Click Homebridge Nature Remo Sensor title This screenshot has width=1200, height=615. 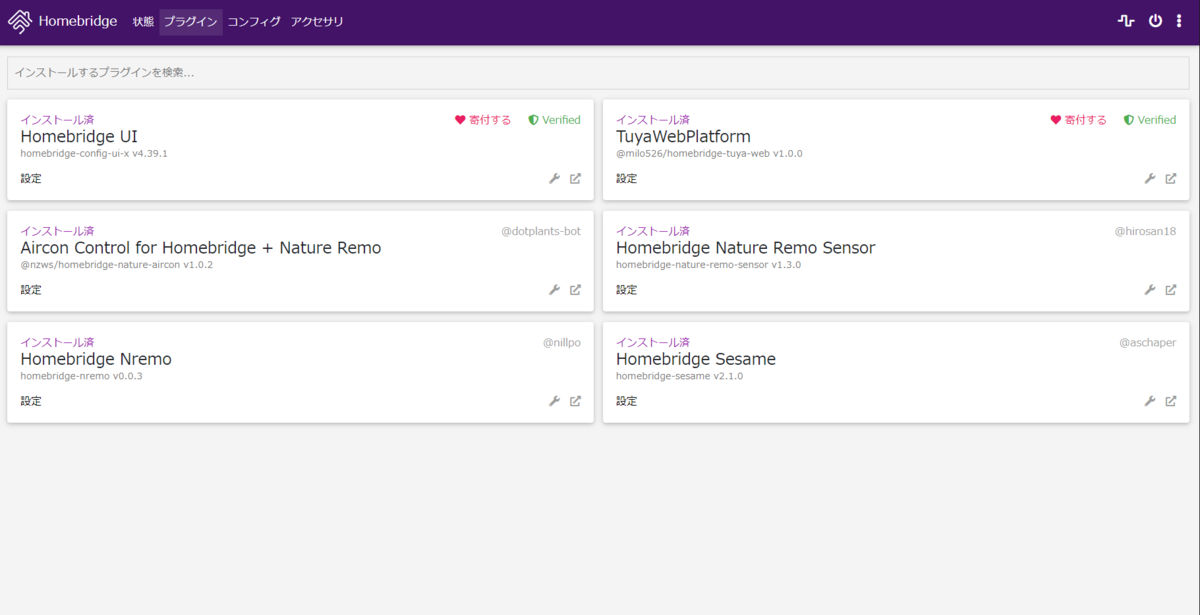click(746, 248)
